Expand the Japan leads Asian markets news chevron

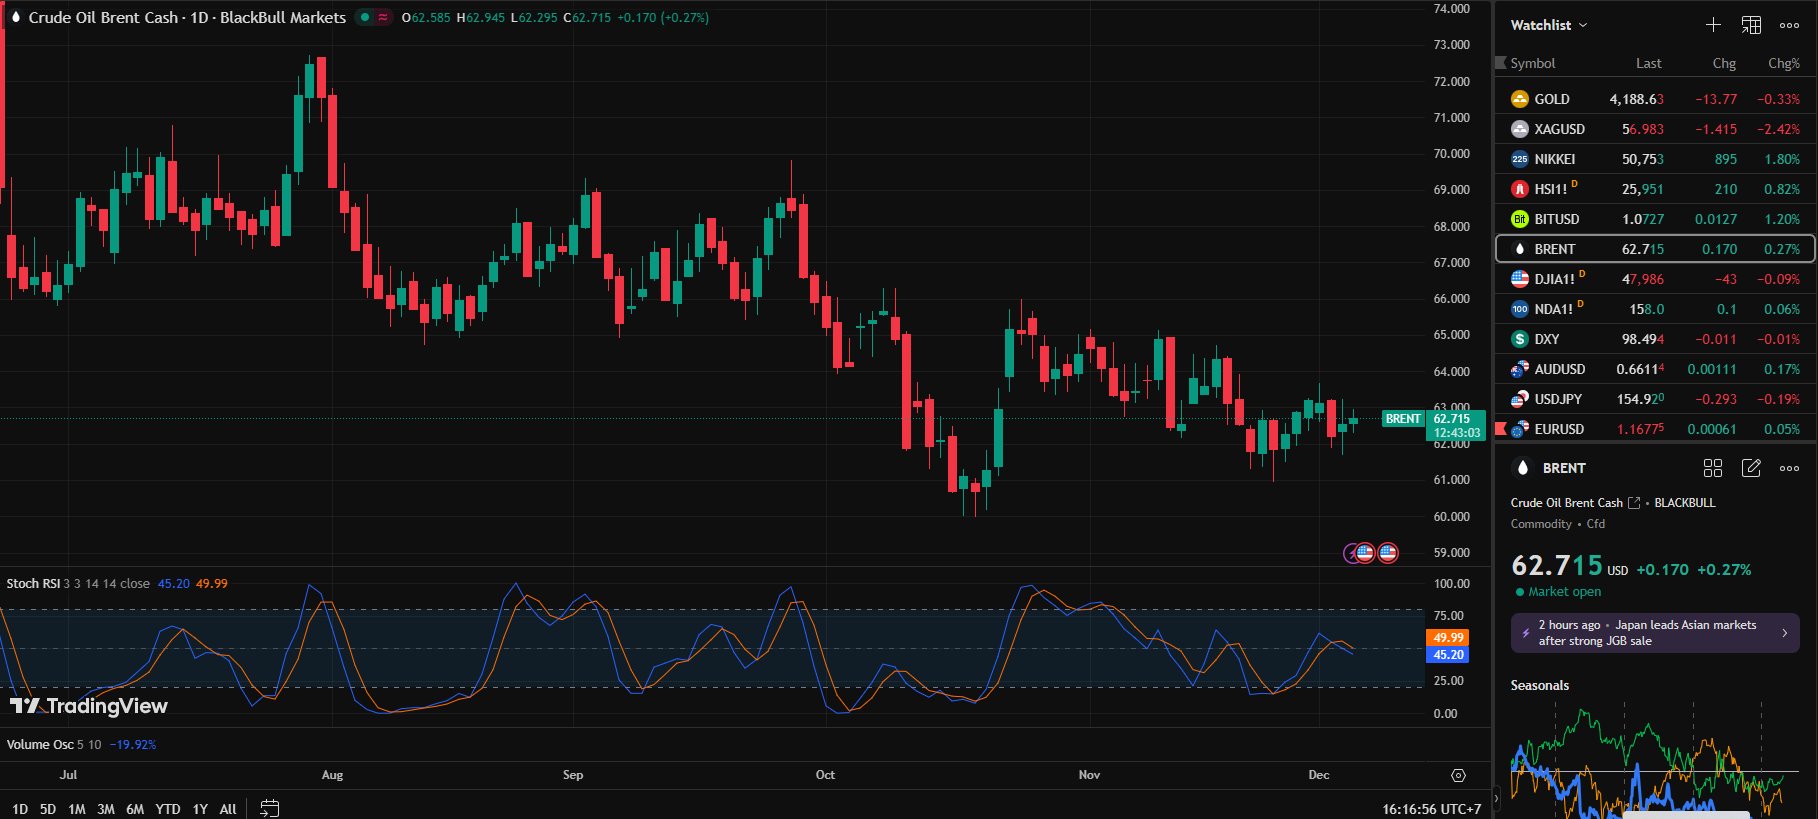1784,633
